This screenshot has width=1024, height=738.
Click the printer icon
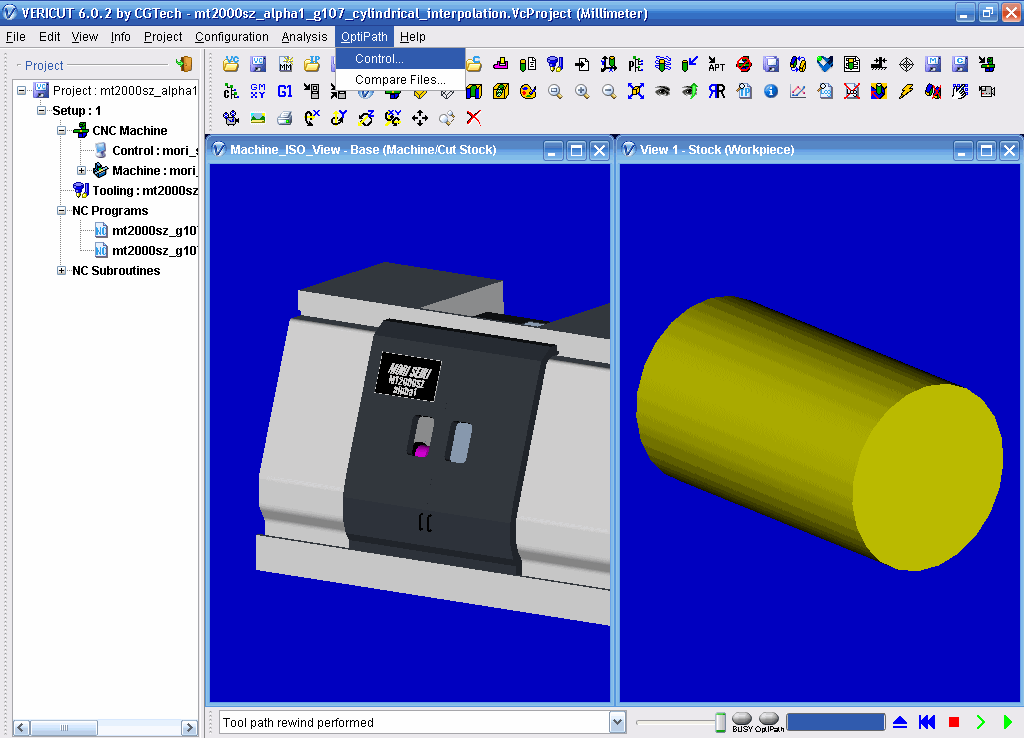pos(285,118)
